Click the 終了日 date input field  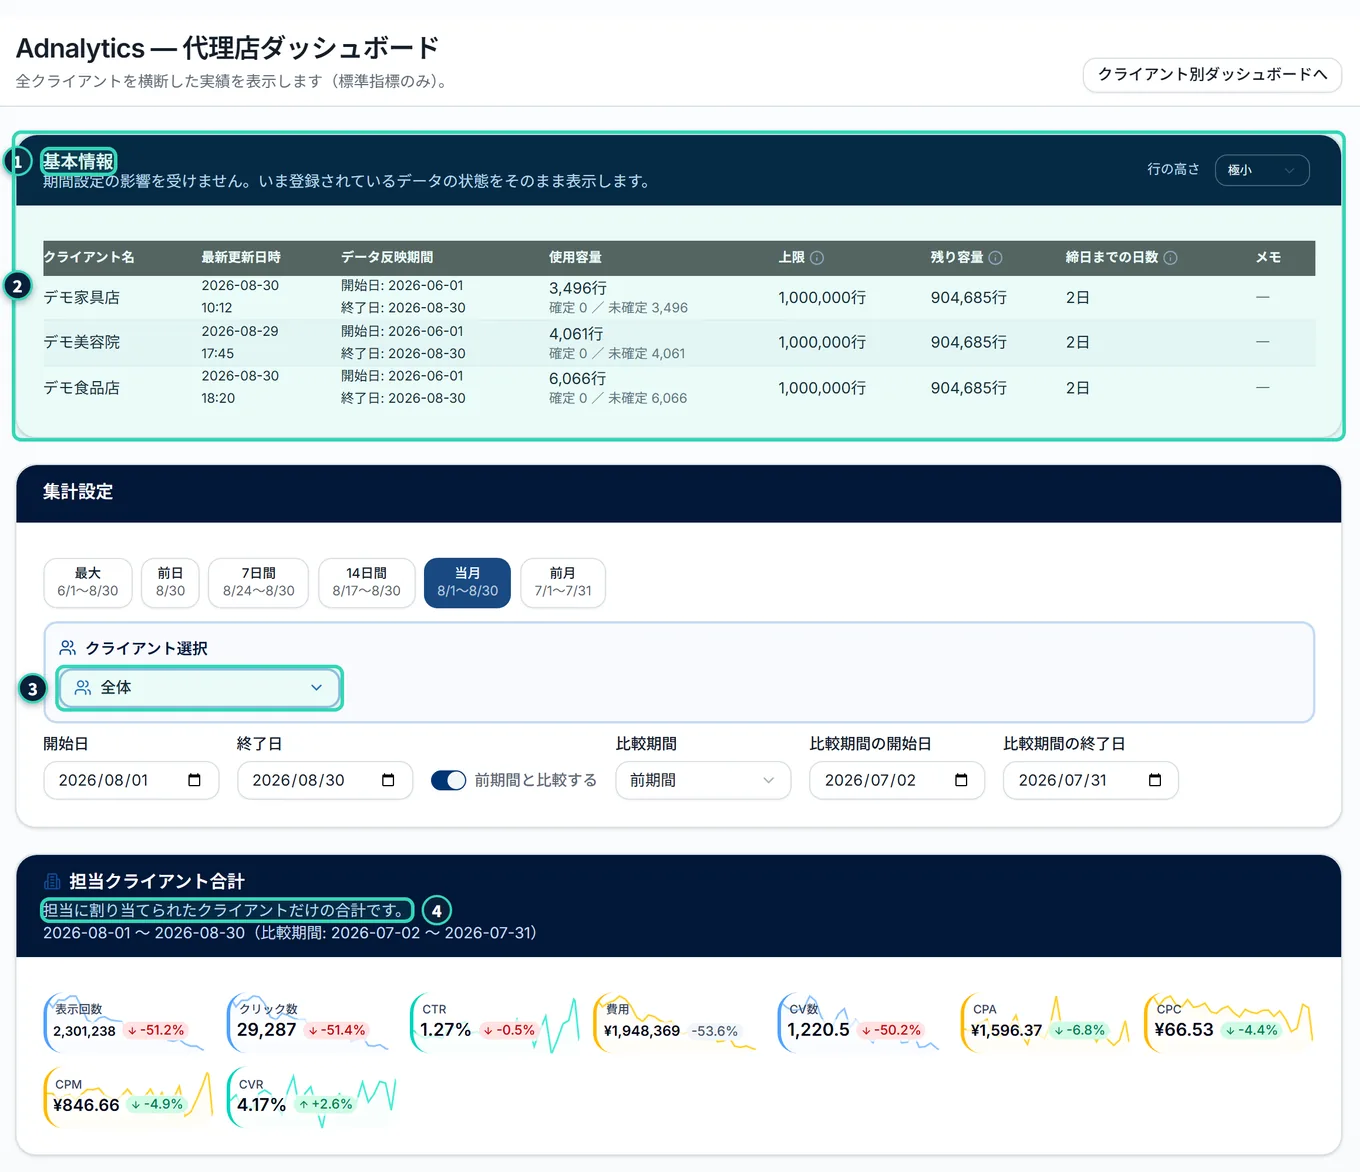point(325,780)
